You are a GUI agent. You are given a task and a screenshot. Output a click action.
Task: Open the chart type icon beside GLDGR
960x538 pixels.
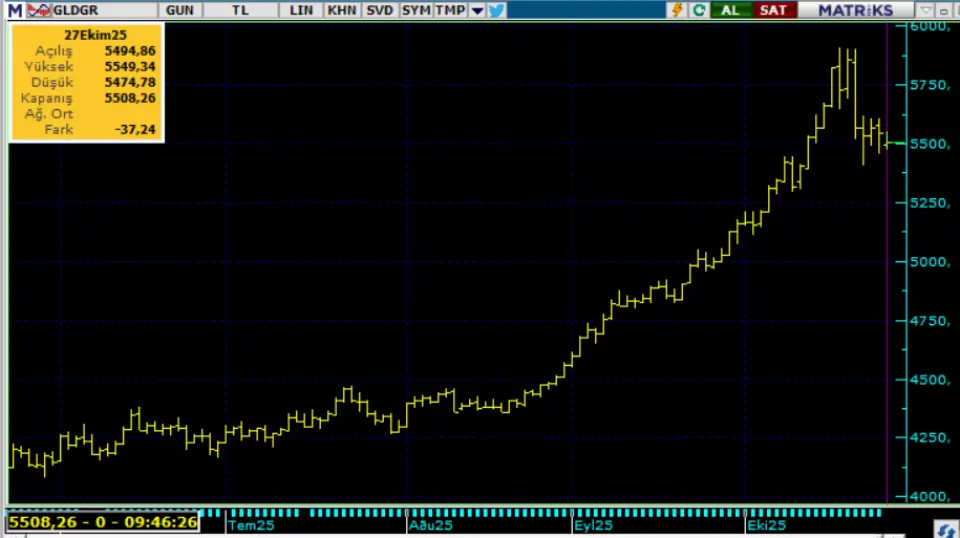pyautogui.click(x=39, y=10)
